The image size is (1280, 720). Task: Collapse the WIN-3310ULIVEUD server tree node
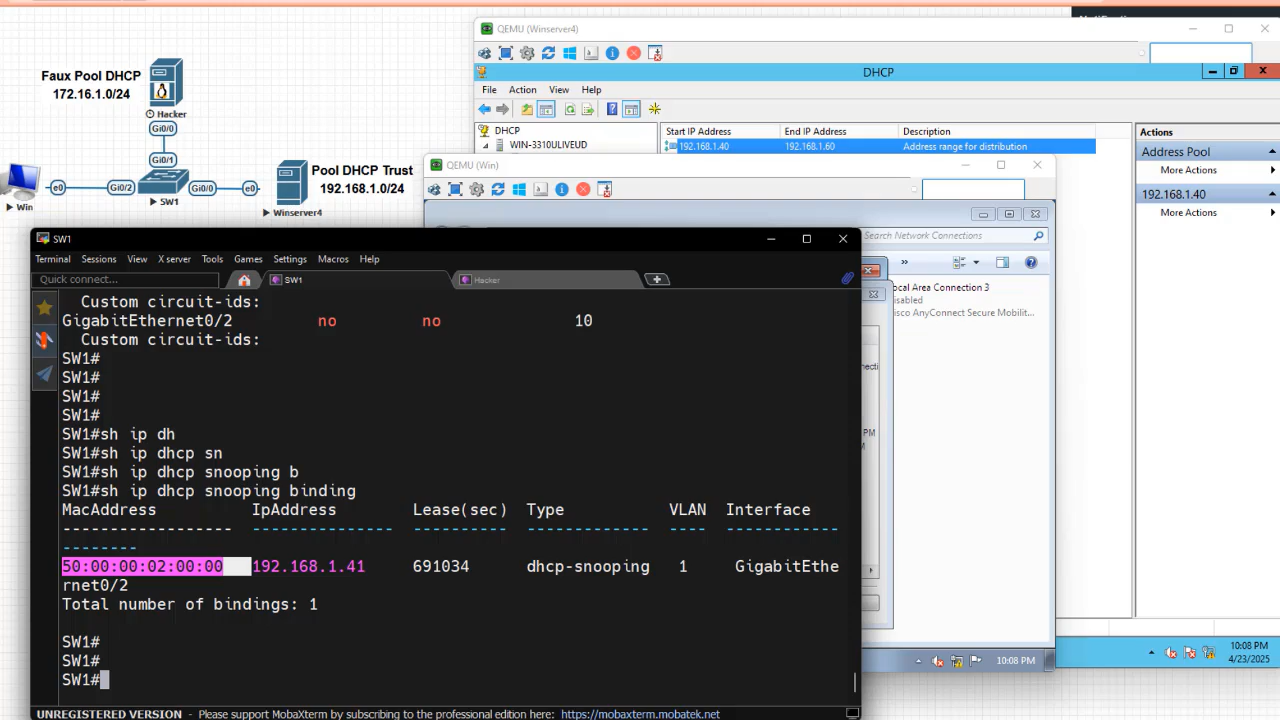[x=486, y=145]
